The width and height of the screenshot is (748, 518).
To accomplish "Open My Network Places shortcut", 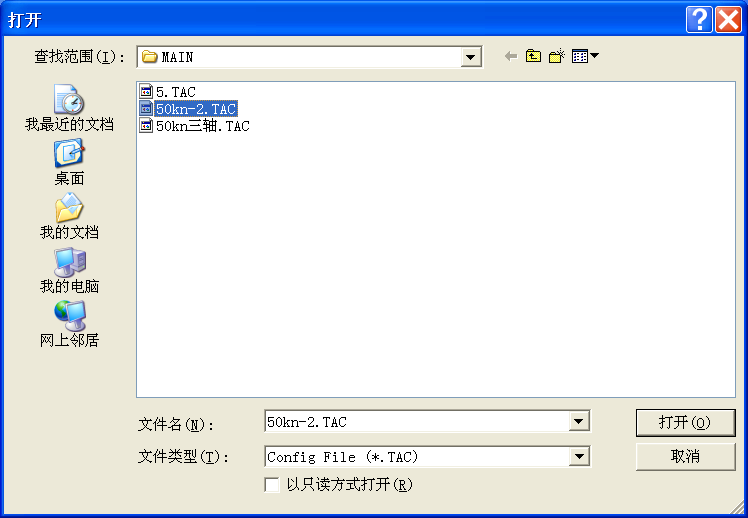I will (69, 324).
